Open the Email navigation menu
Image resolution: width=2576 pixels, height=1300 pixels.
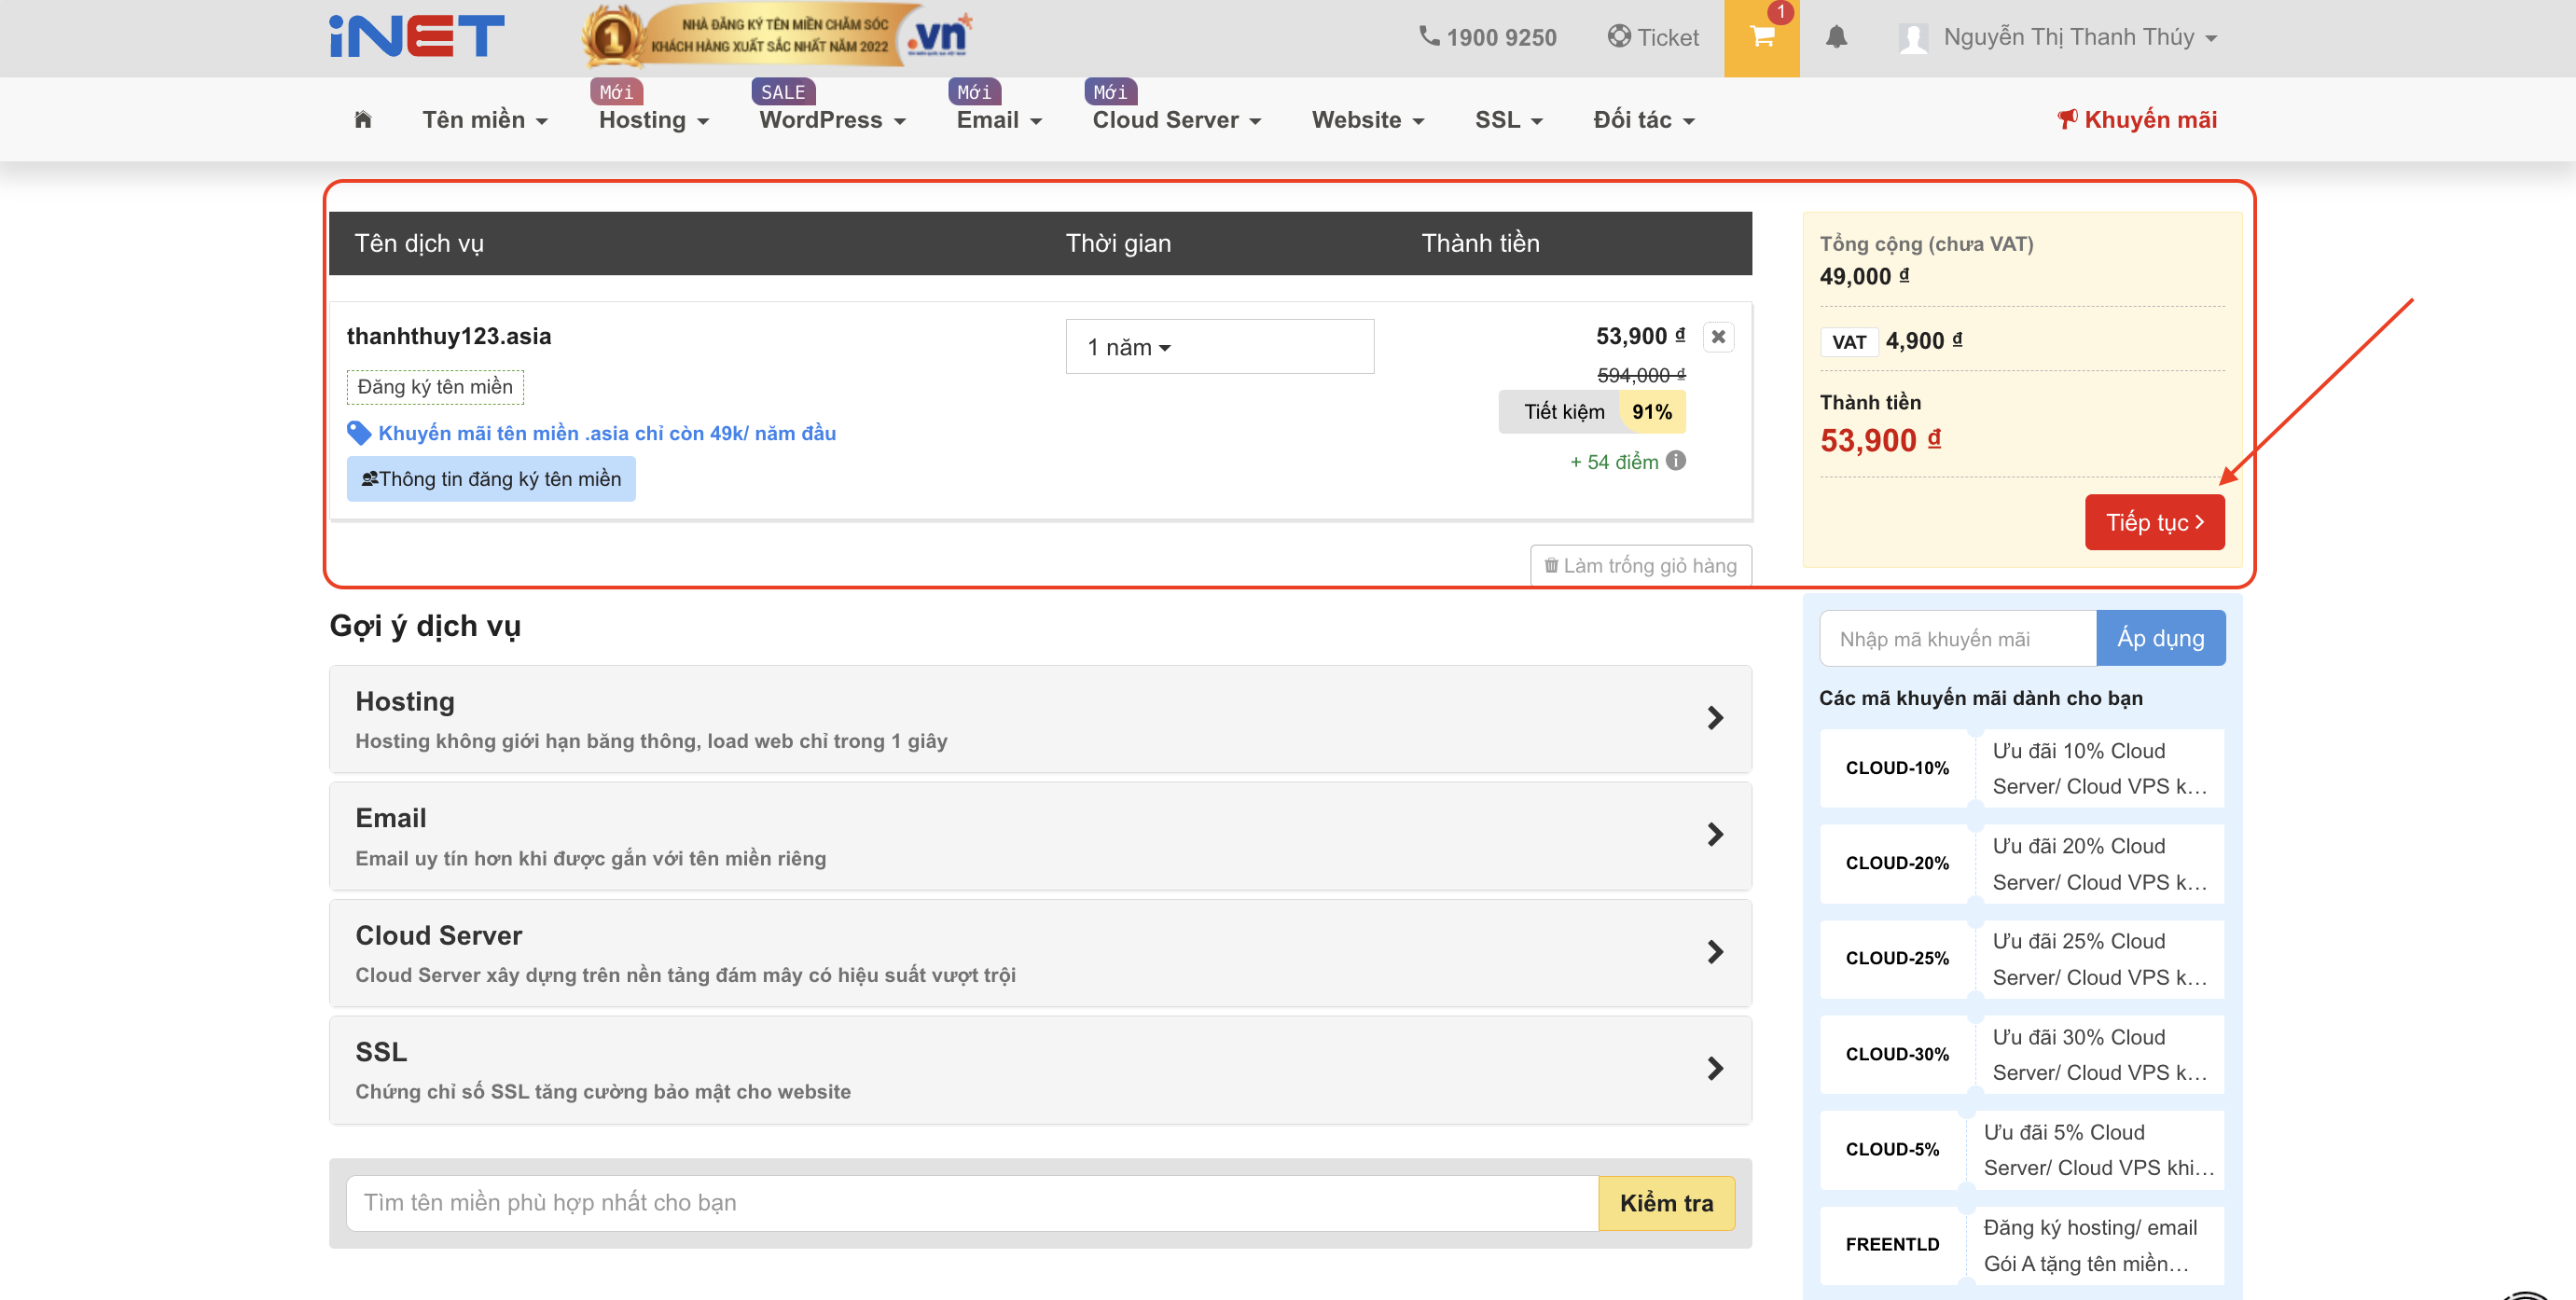point(999,120)
